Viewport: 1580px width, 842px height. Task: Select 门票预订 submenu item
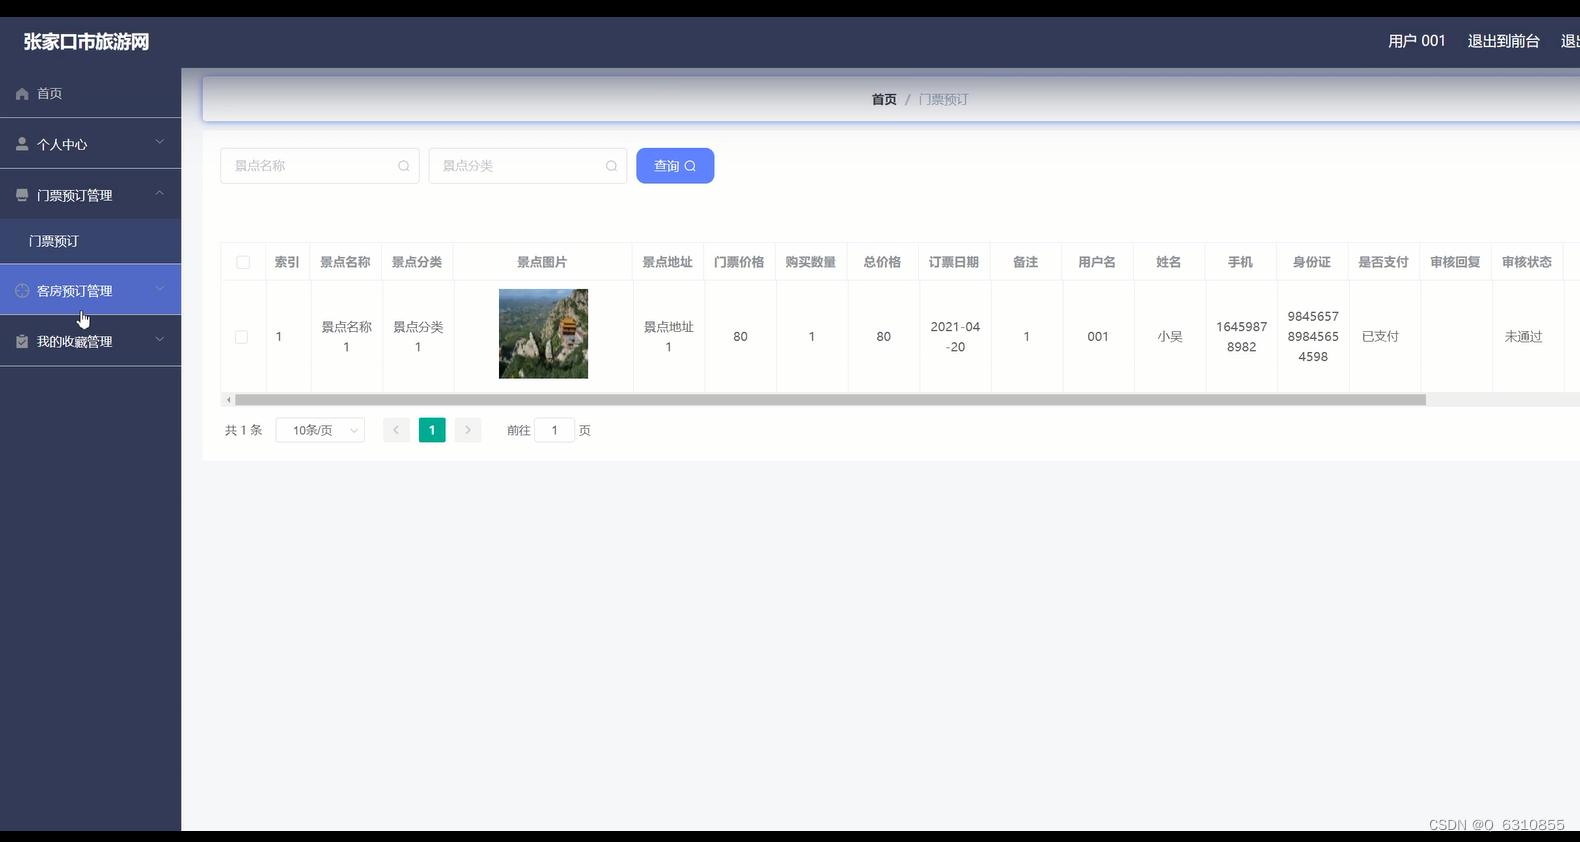pyautogui.click(x=90, y=241)
